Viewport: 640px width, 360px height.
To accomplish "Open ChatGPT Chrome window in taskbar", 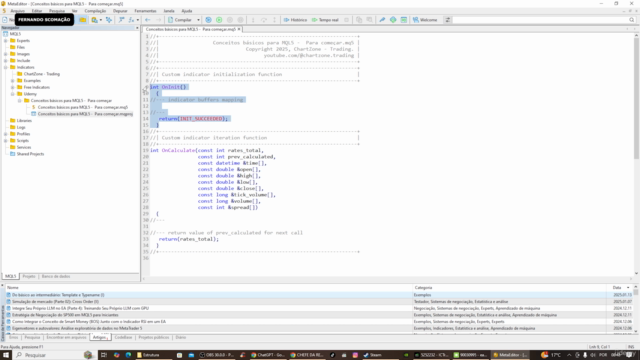I will pyautogui.click(x=268, y=355).
